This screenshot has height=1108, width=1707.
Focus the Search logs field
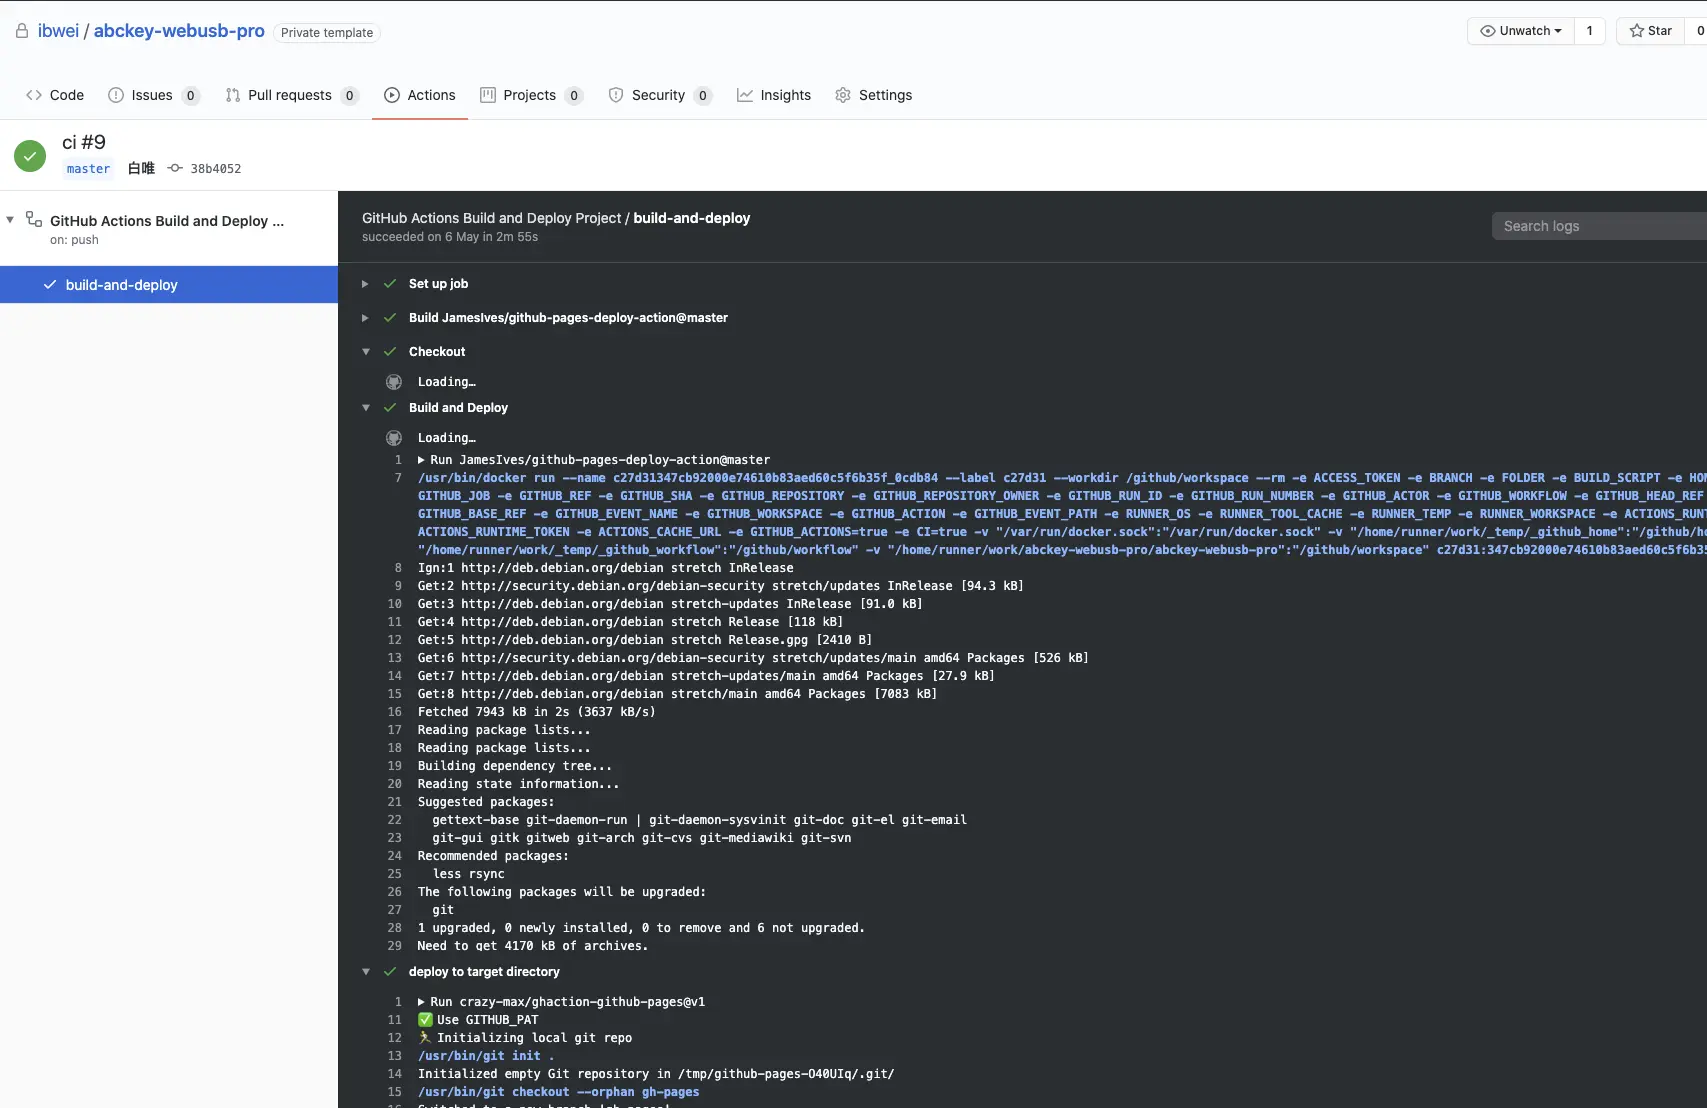pos(1599,226)
